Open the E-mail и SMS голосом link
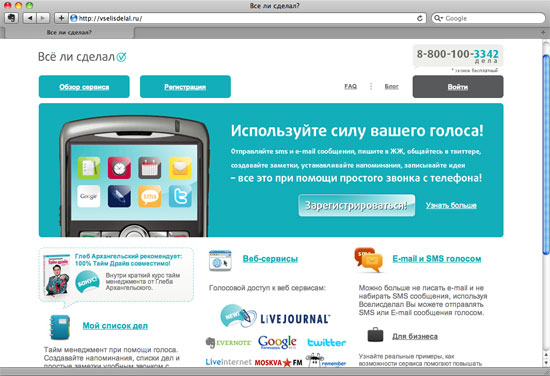This screenshot has height=376, width=550. tap(437, 259)
